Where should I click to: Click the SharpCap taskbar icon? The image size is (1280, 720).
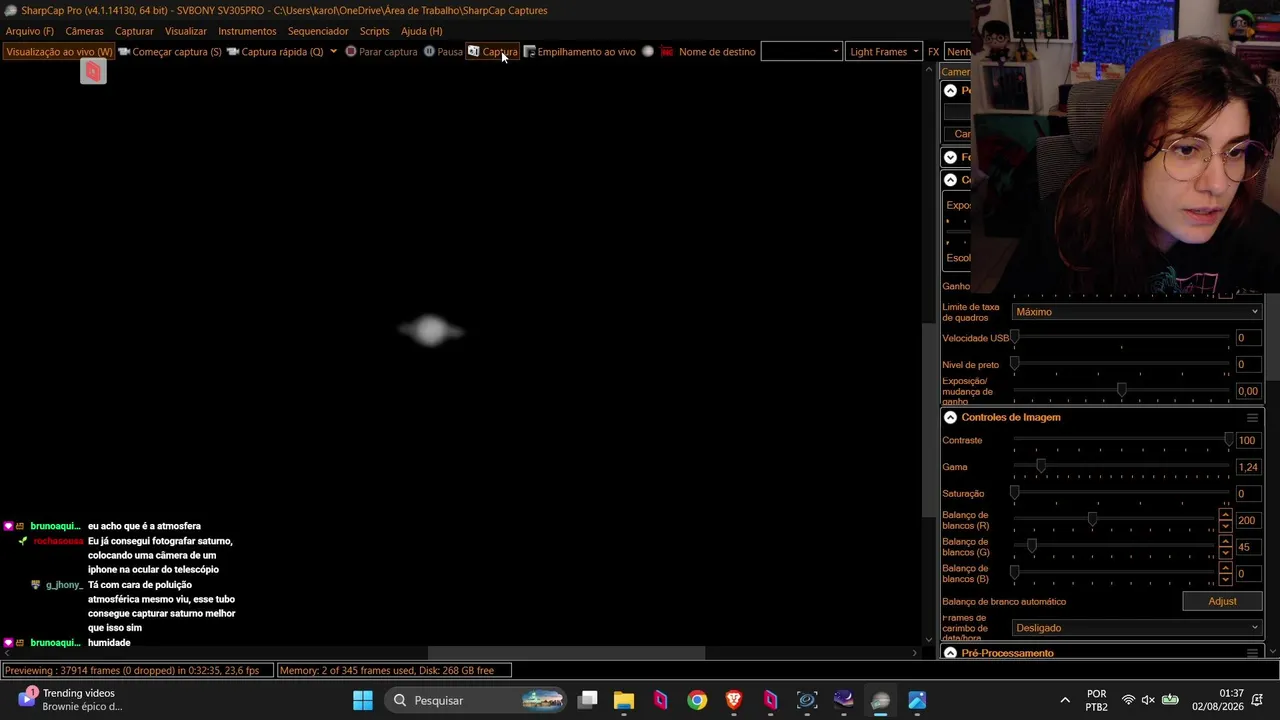(880, 700)
